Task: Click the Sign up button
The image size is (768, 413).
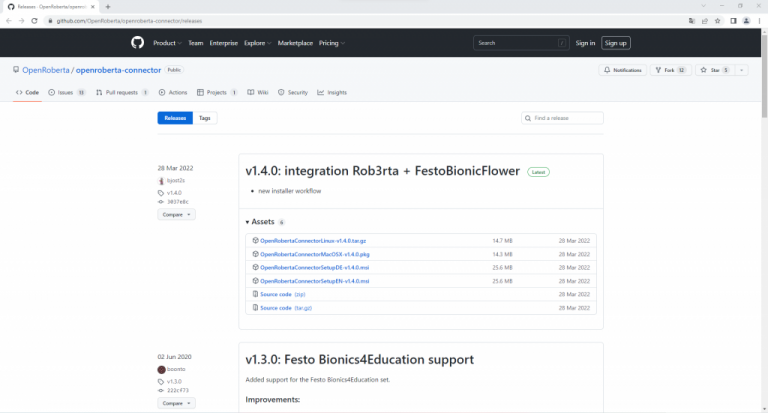Action: point(615,43)
